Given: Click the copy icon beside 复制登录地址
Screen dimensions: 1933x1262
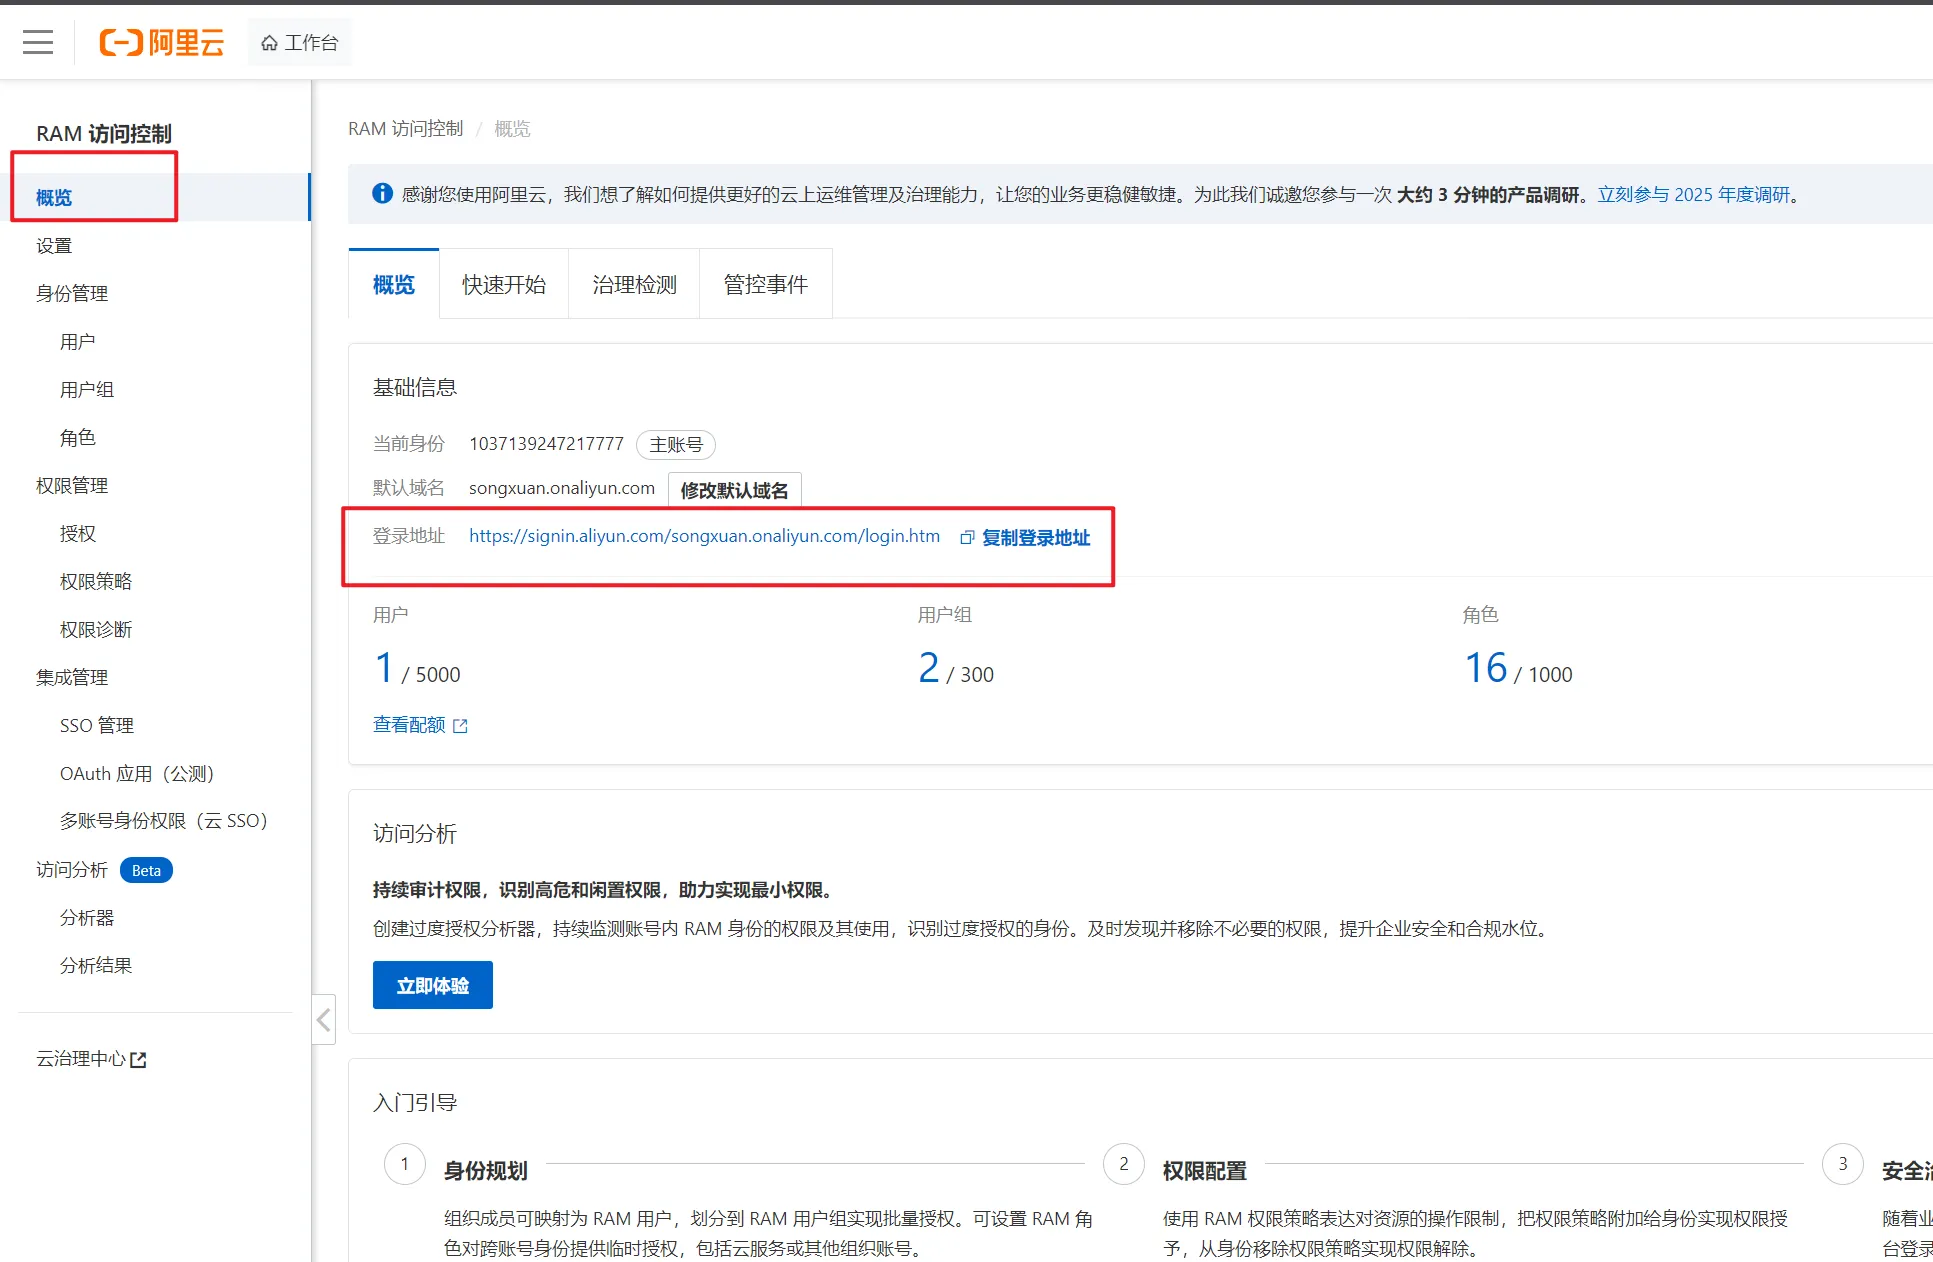Looking at the screenshot, I should point(966,538).
